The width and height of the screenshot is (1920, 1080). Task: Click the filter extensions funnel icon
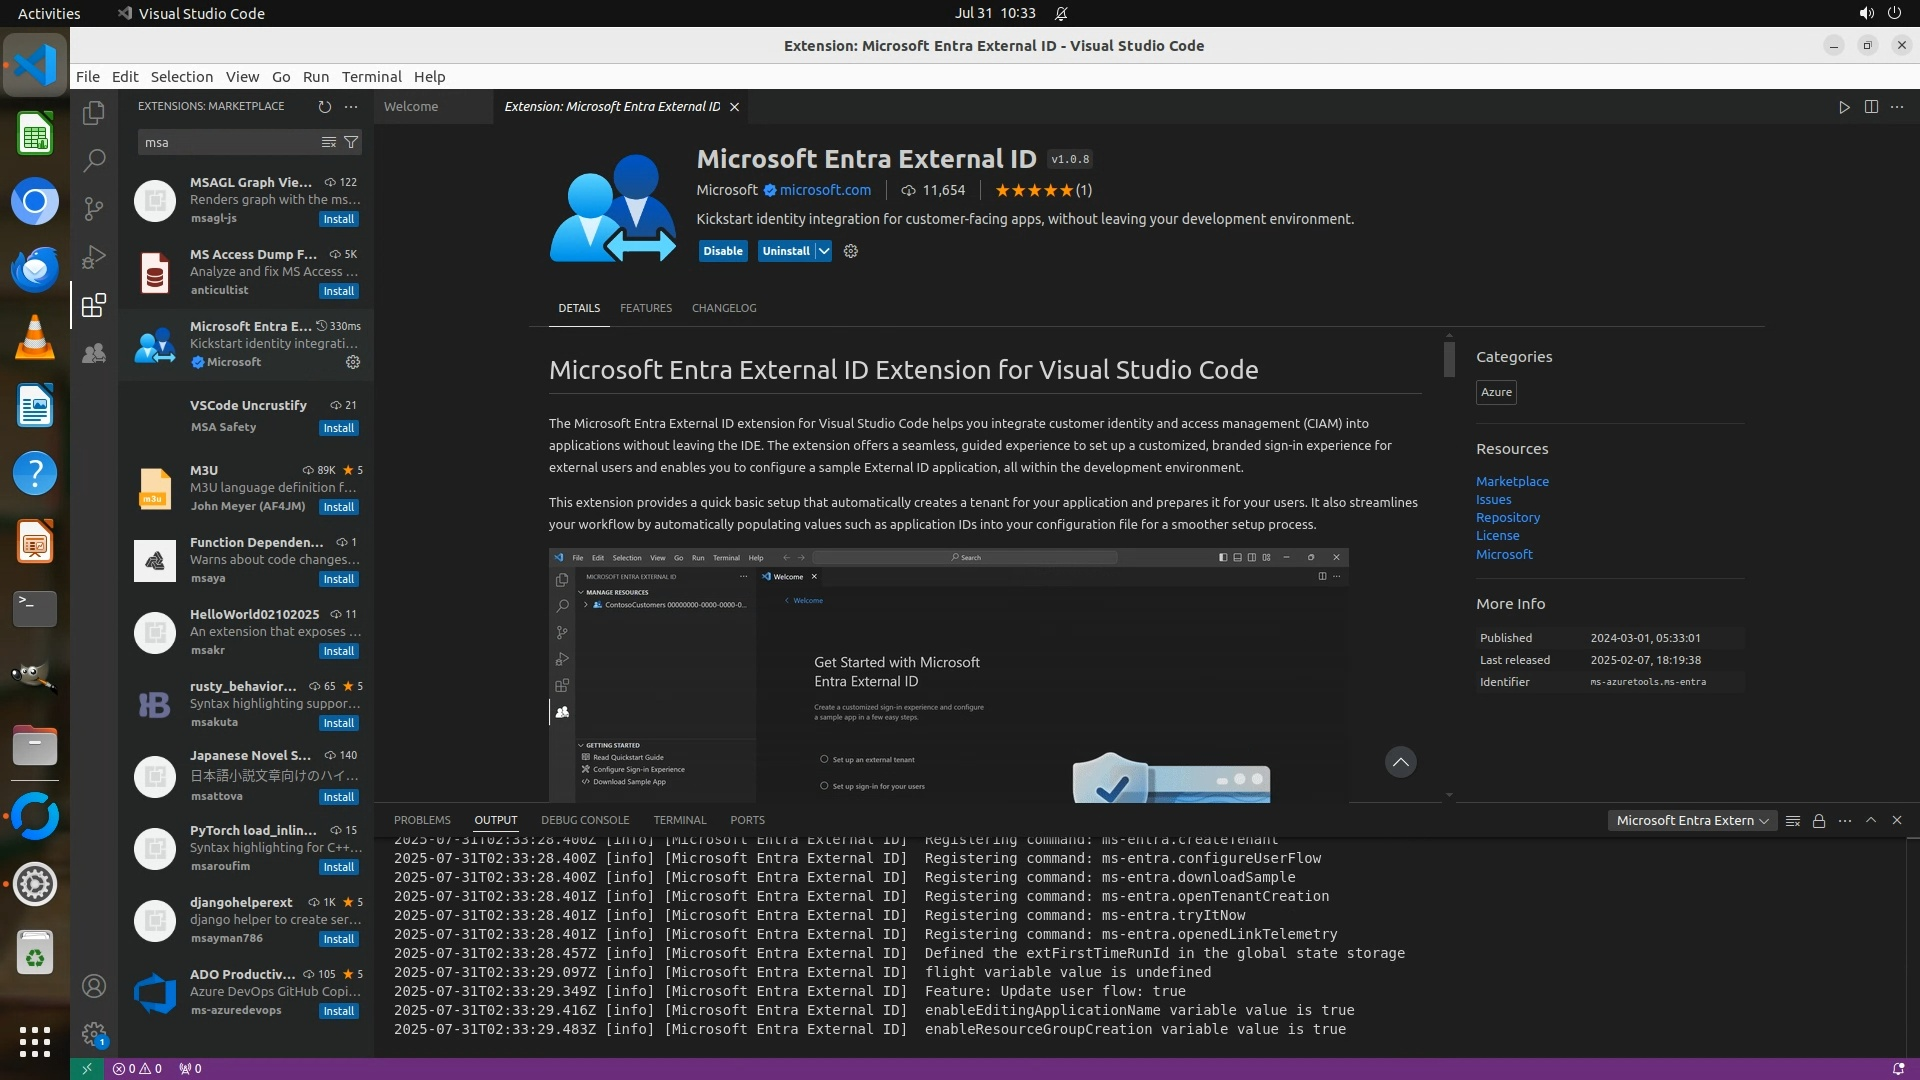351,142
